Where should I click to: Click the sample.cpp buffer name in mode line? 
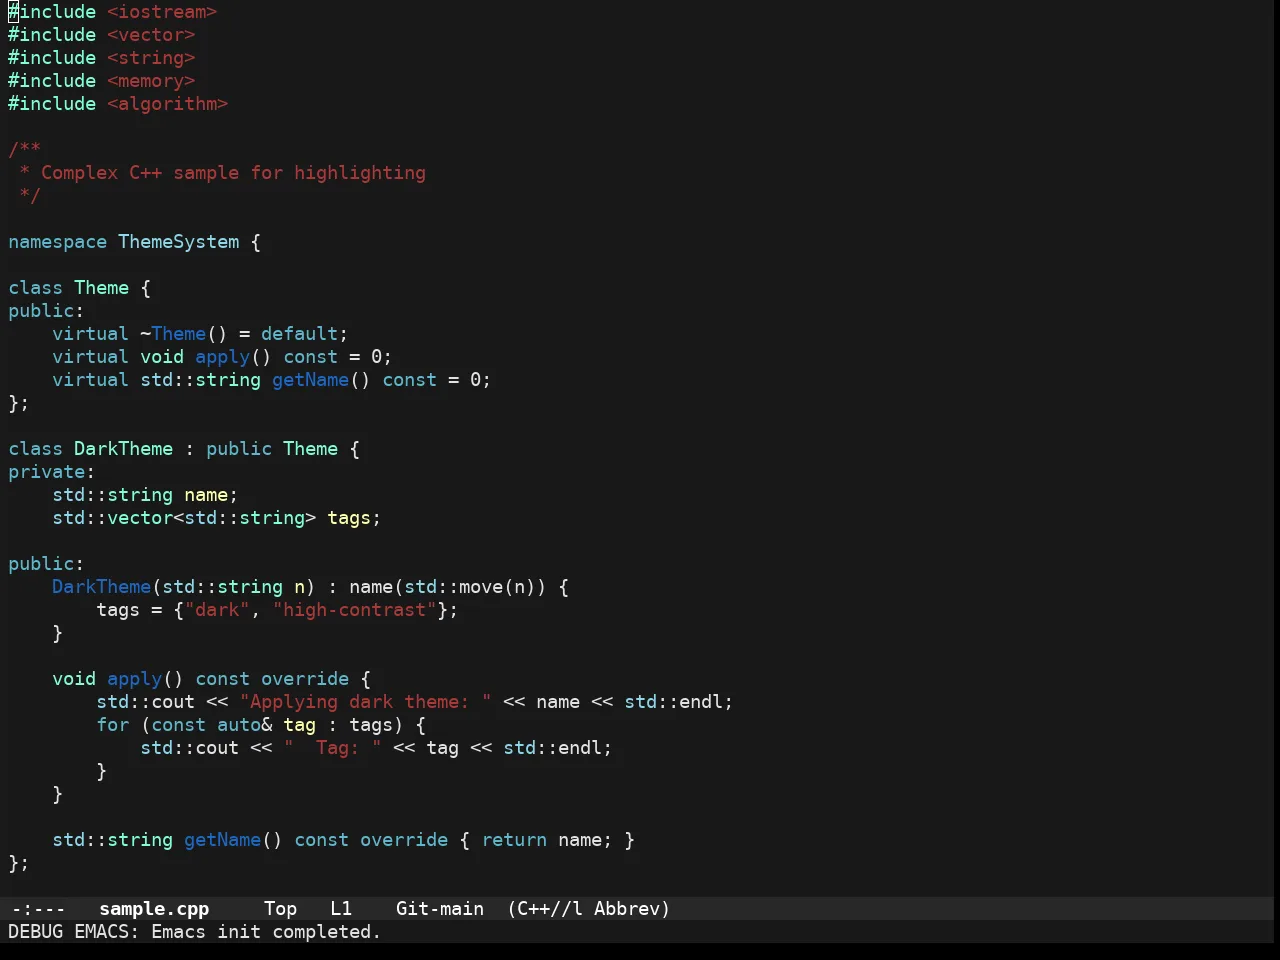coord(154,909)
